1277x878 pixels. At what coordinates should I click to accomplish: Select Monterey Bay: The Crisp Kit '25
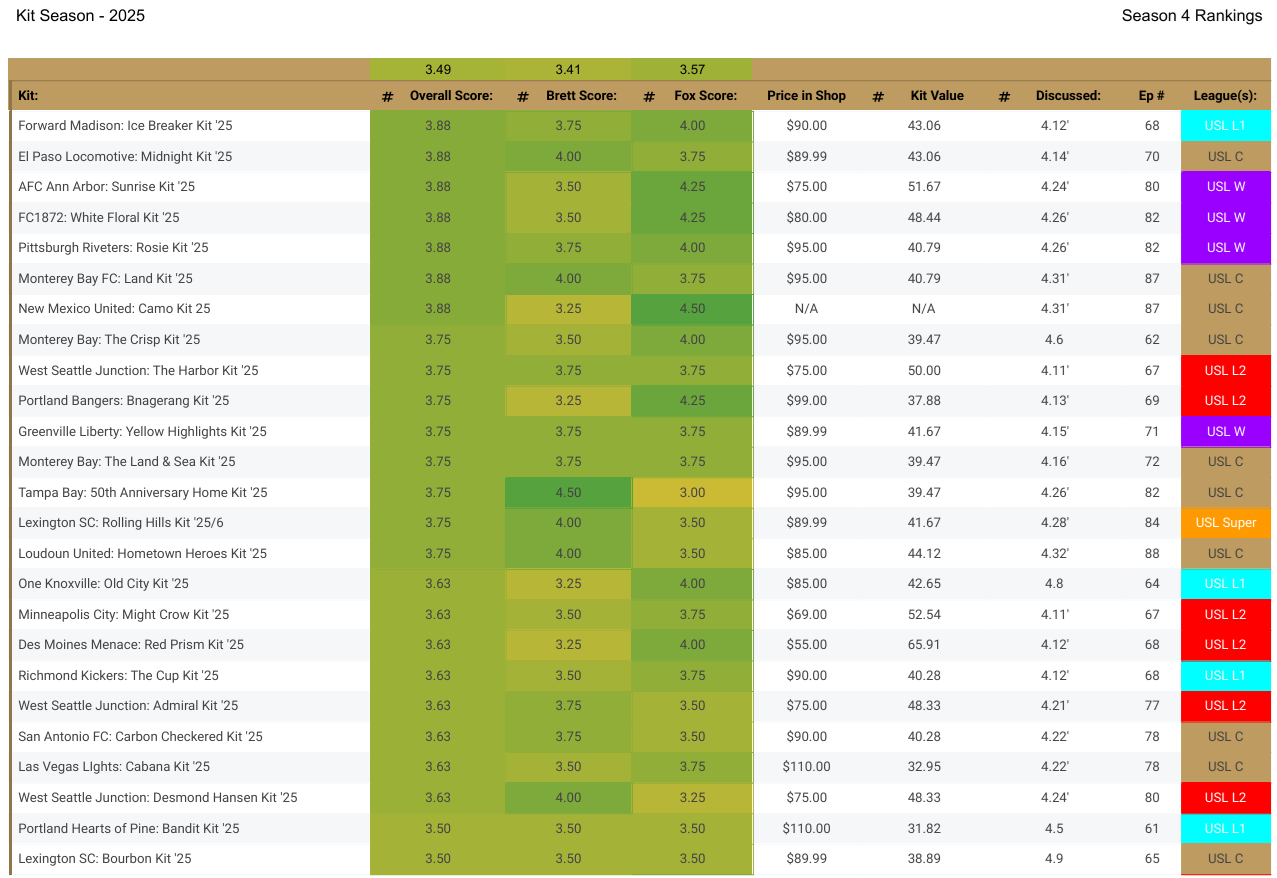click(x=109, y=340)
